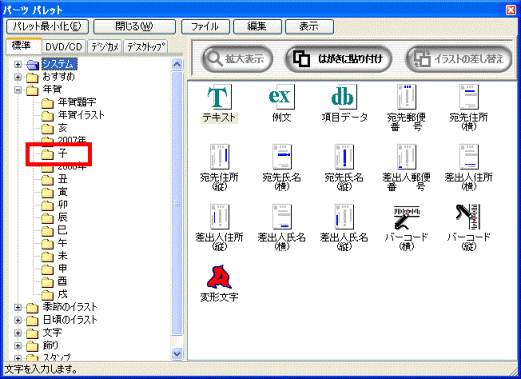Switch to the デスクトップ tab
The width and height of the screenshot is (521, 379).
coord(146,47)
